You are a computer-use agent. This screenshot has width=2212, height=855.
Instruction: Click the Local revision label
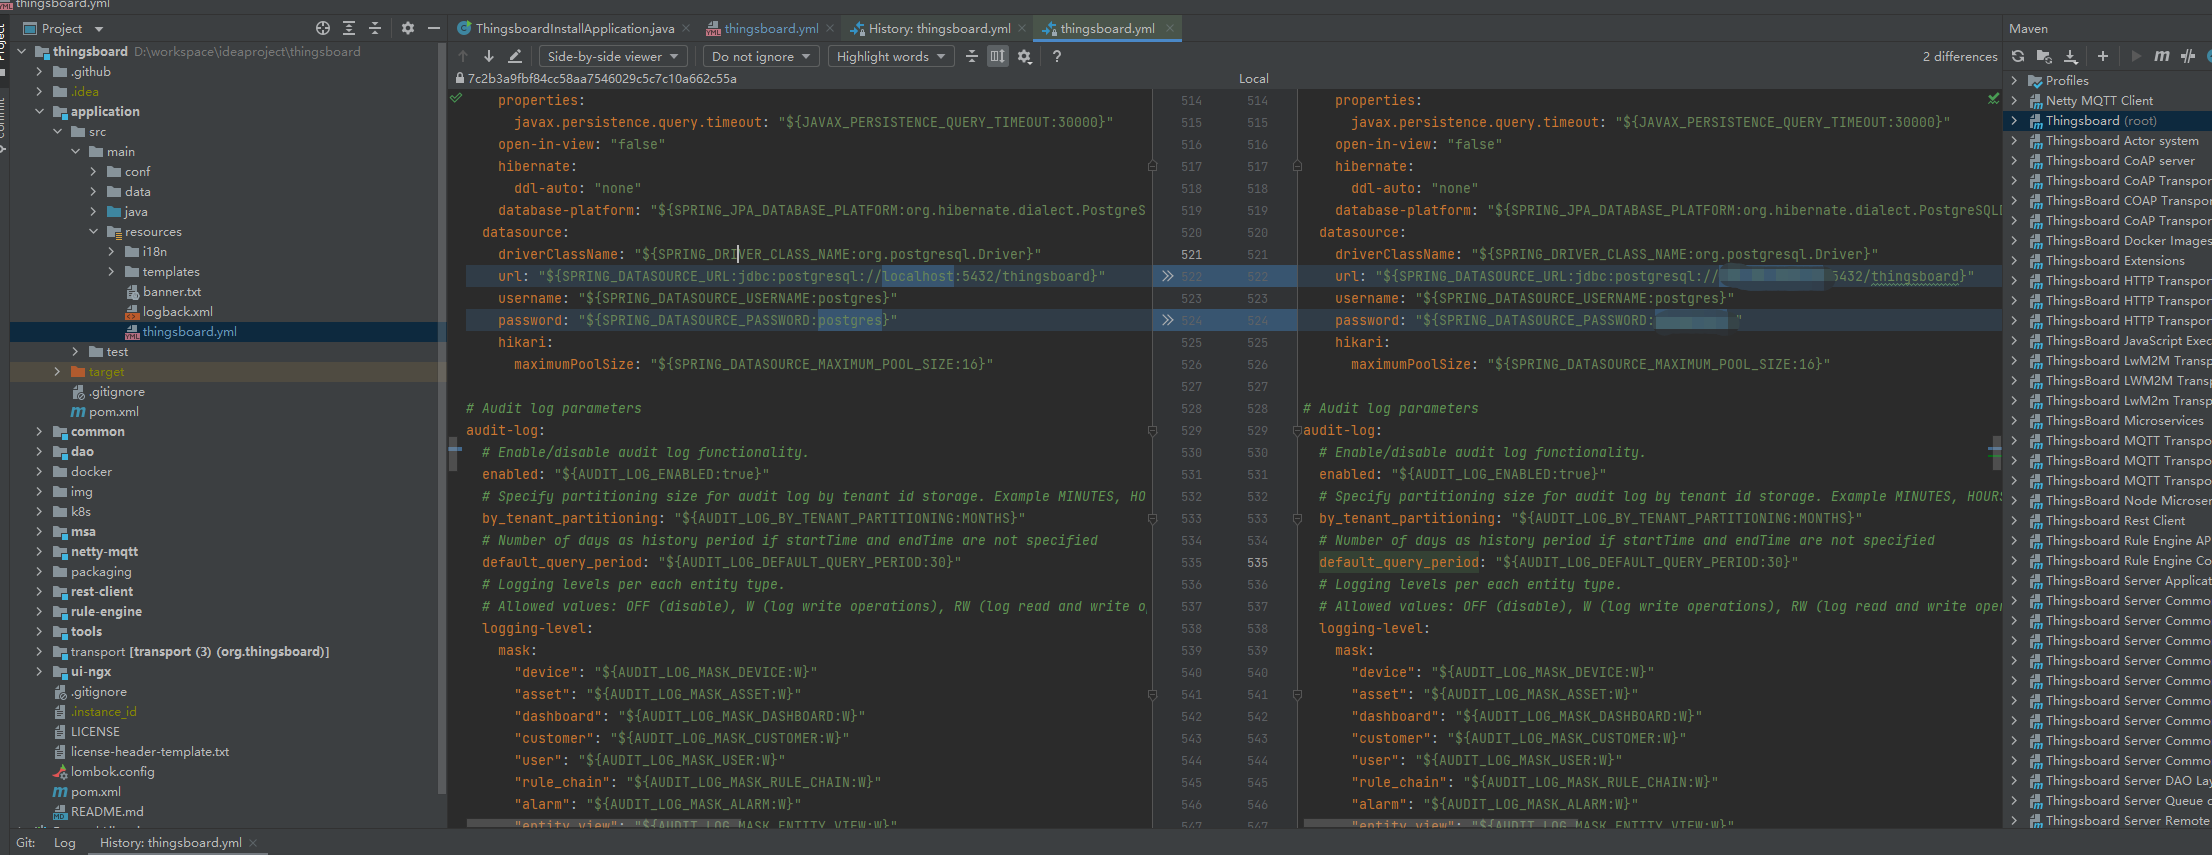pos(1253,79)
